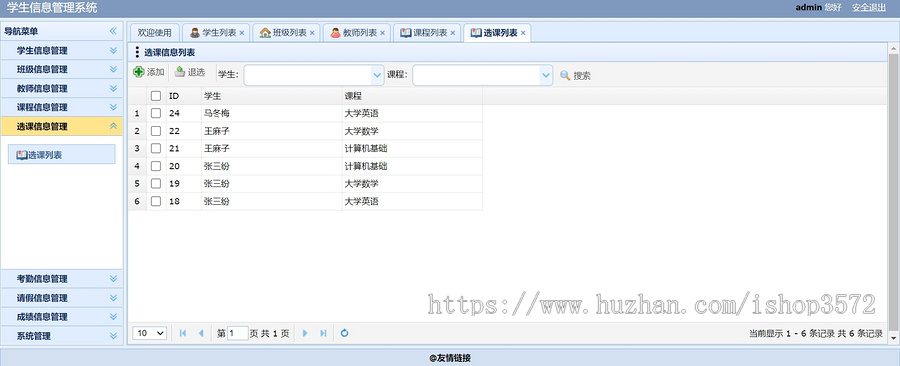Close the 学生列表 tab

242,33
